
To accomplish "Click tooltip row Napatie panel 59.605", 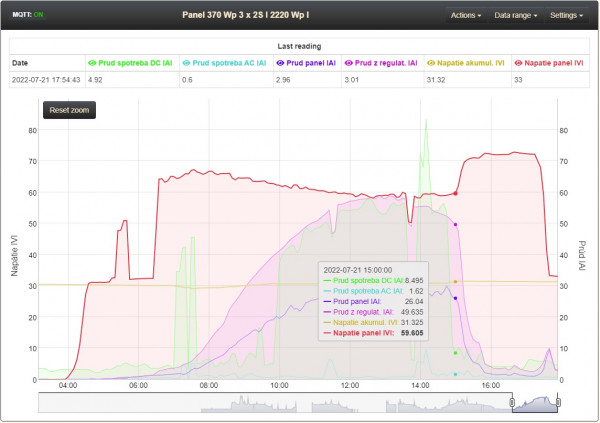I will click(x=373, y=333).
